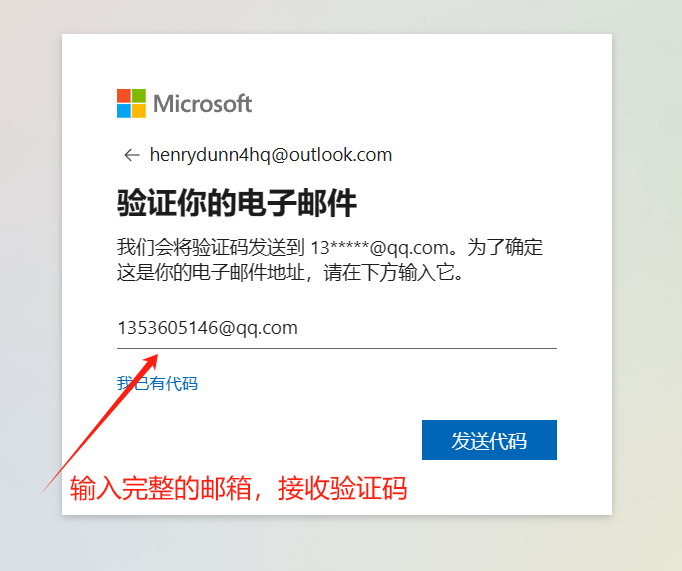
Task: Go back using the left arrow icon
Action: tap(131, 155)
